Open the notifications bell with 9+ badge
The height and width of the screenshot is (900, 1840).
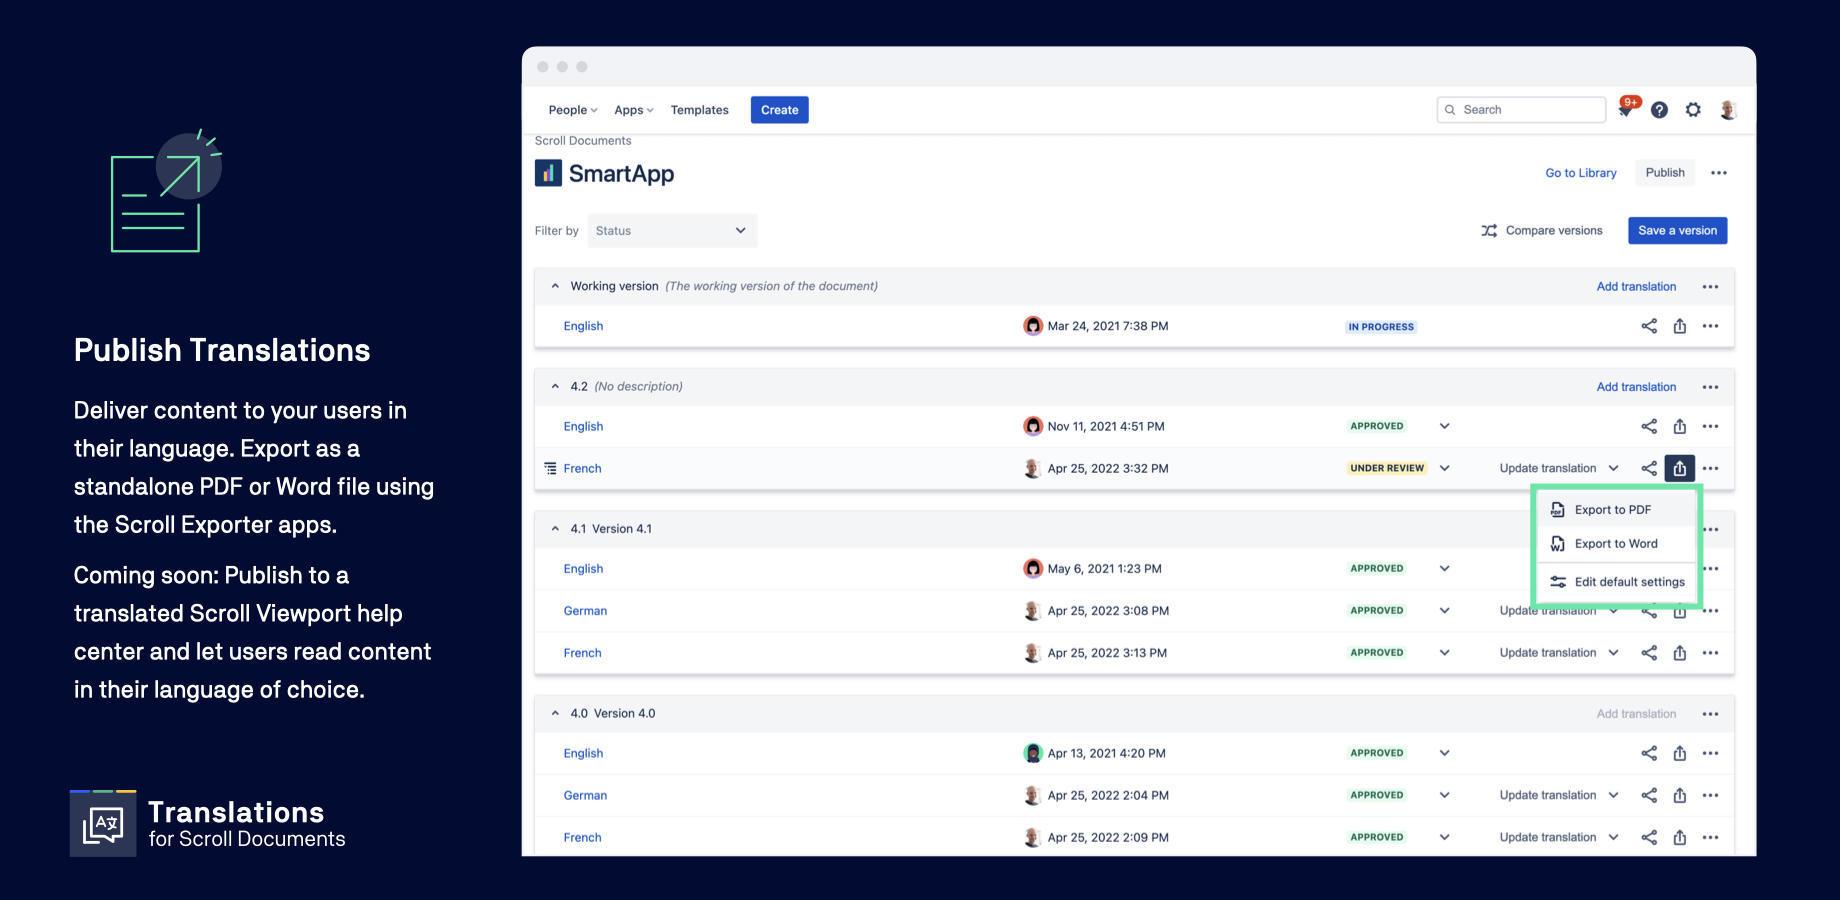pos(1626,109)
